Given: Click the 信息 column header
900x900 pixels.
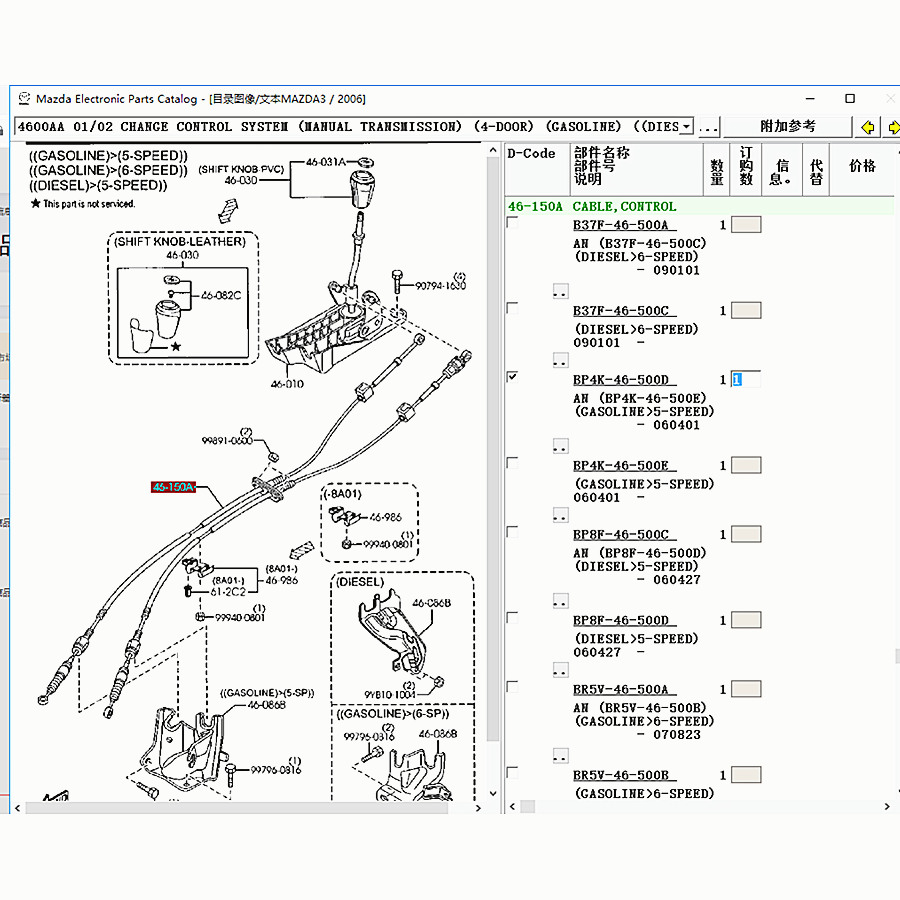Looking at the screenshot, I should [782, 169].
